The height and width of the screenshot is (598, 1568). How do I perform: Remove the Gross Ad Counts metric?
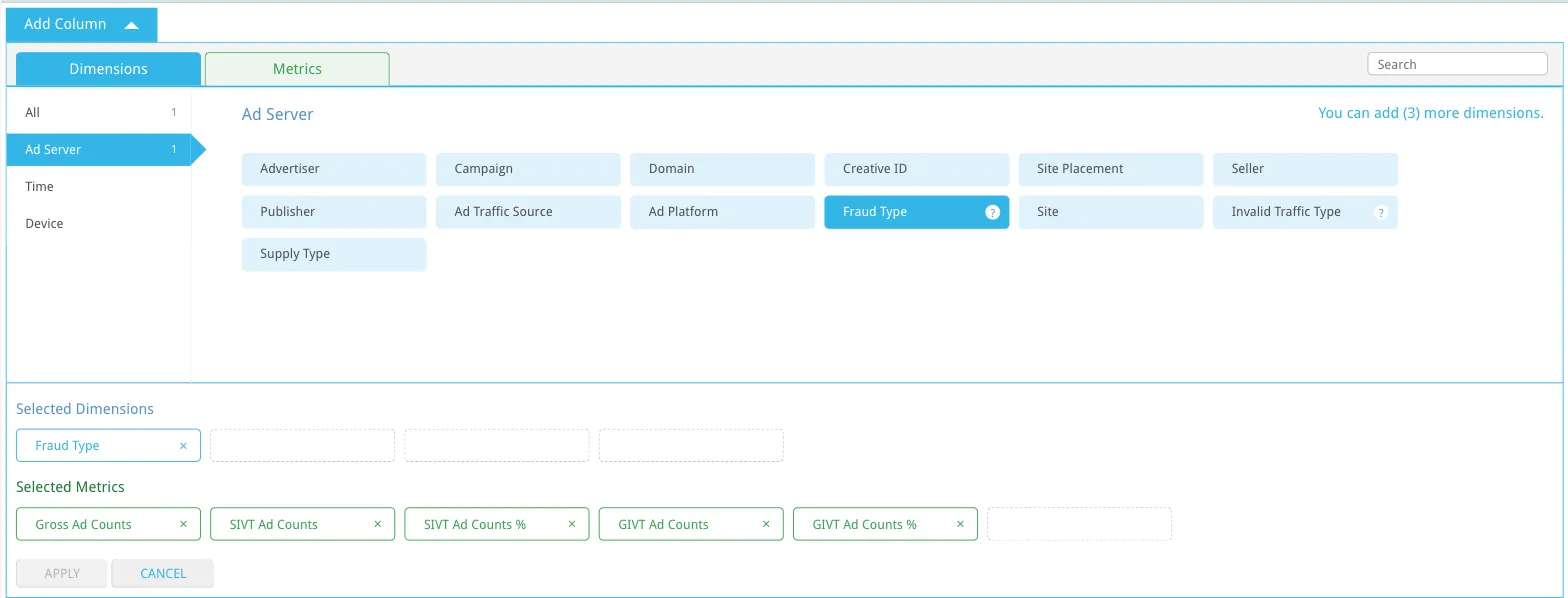[183, 524]
